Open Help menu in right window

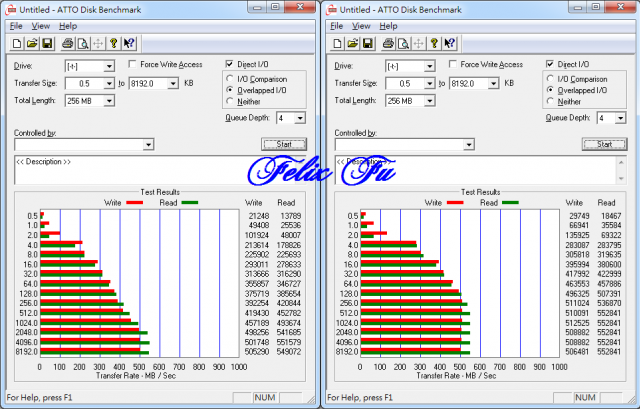coord(388,26)
